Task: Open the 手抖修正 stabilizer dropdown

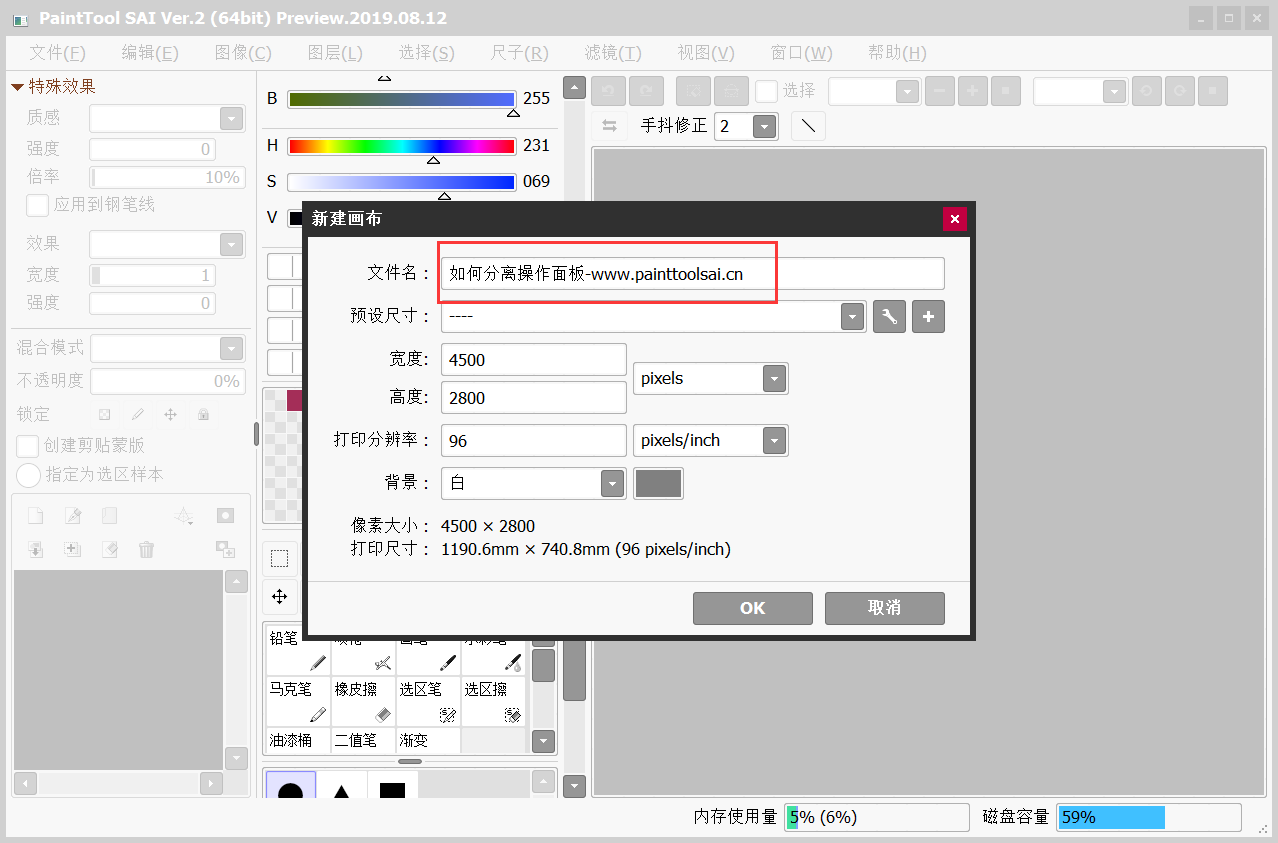Action: [x=764, y=126]
